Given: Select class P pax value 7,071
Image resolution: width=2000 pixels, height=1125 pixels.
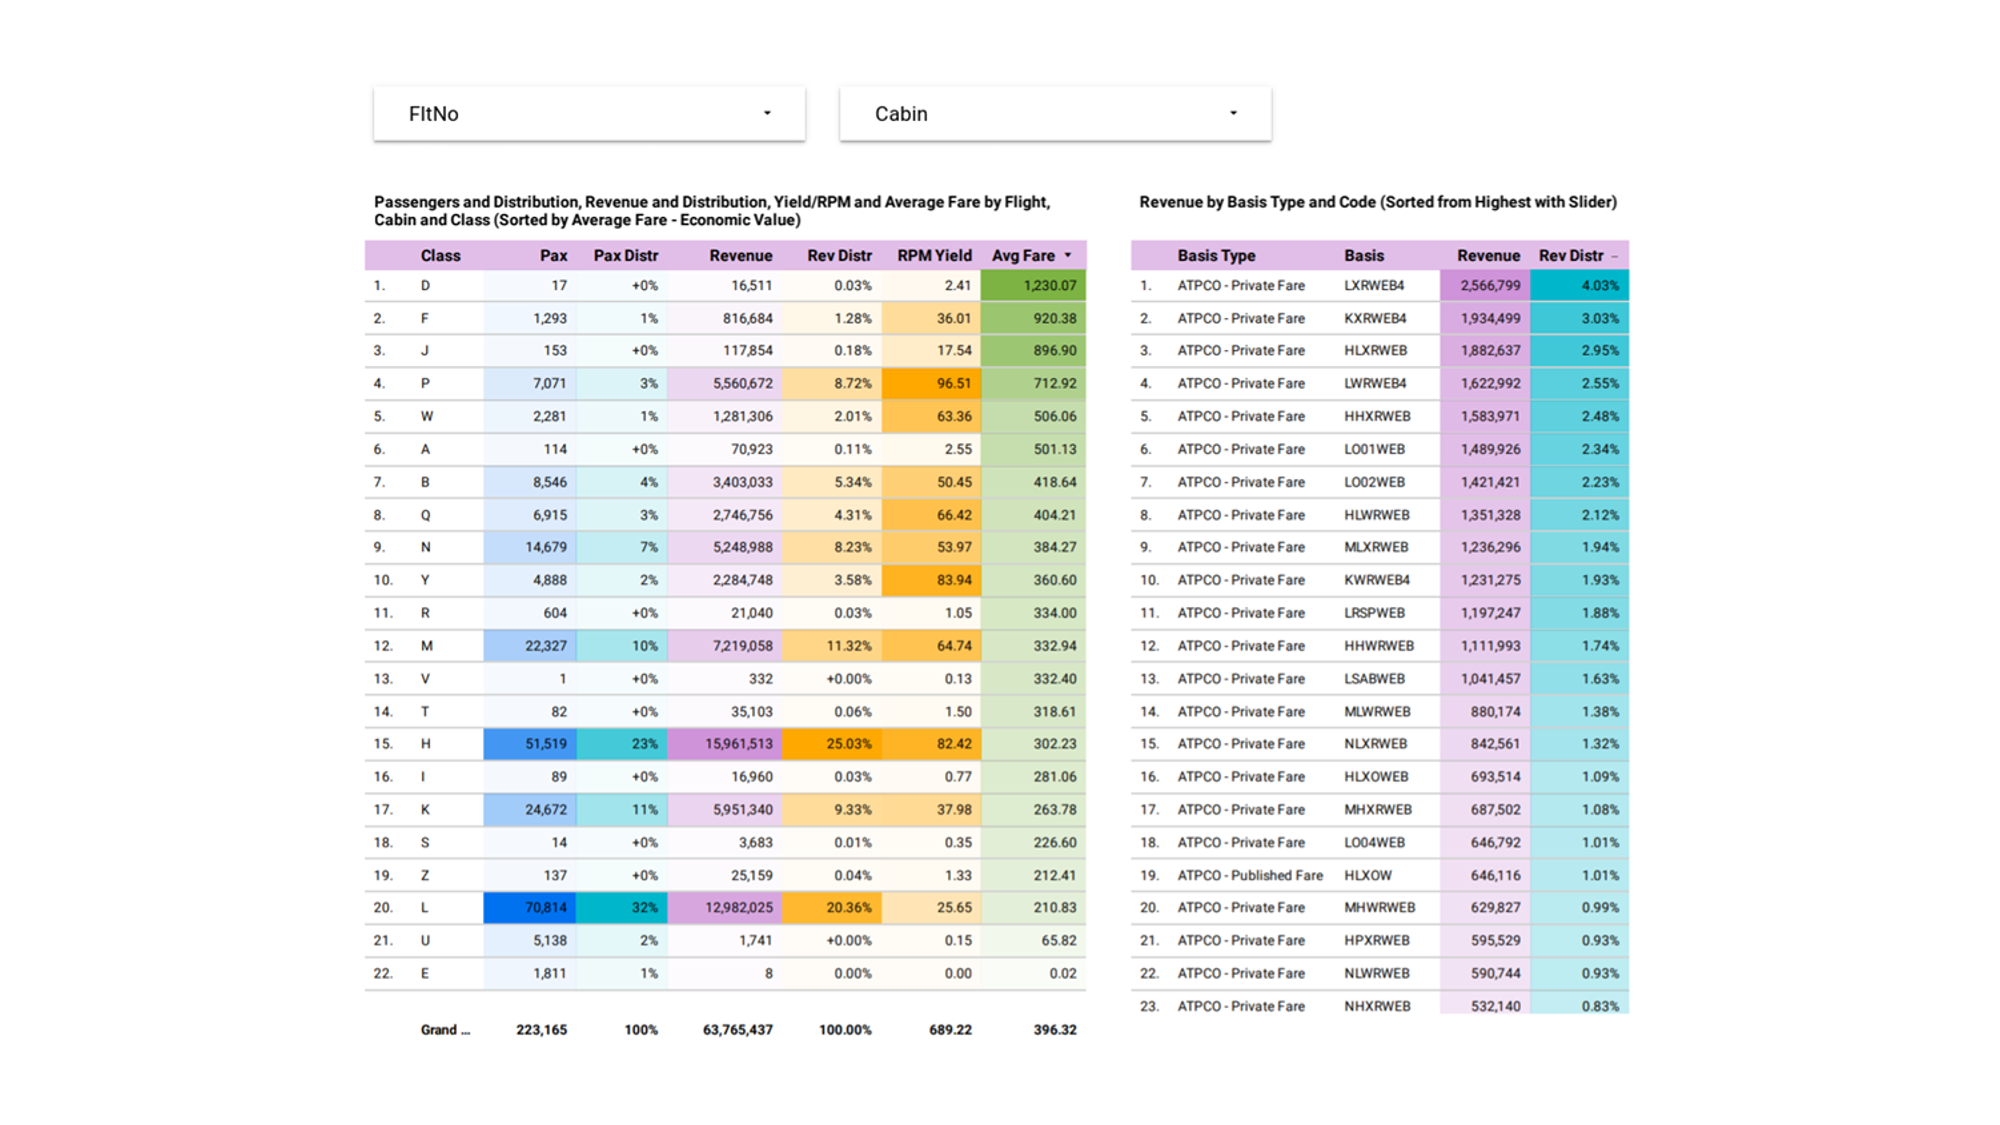Looking at the screenshot, I should (549, 384).
